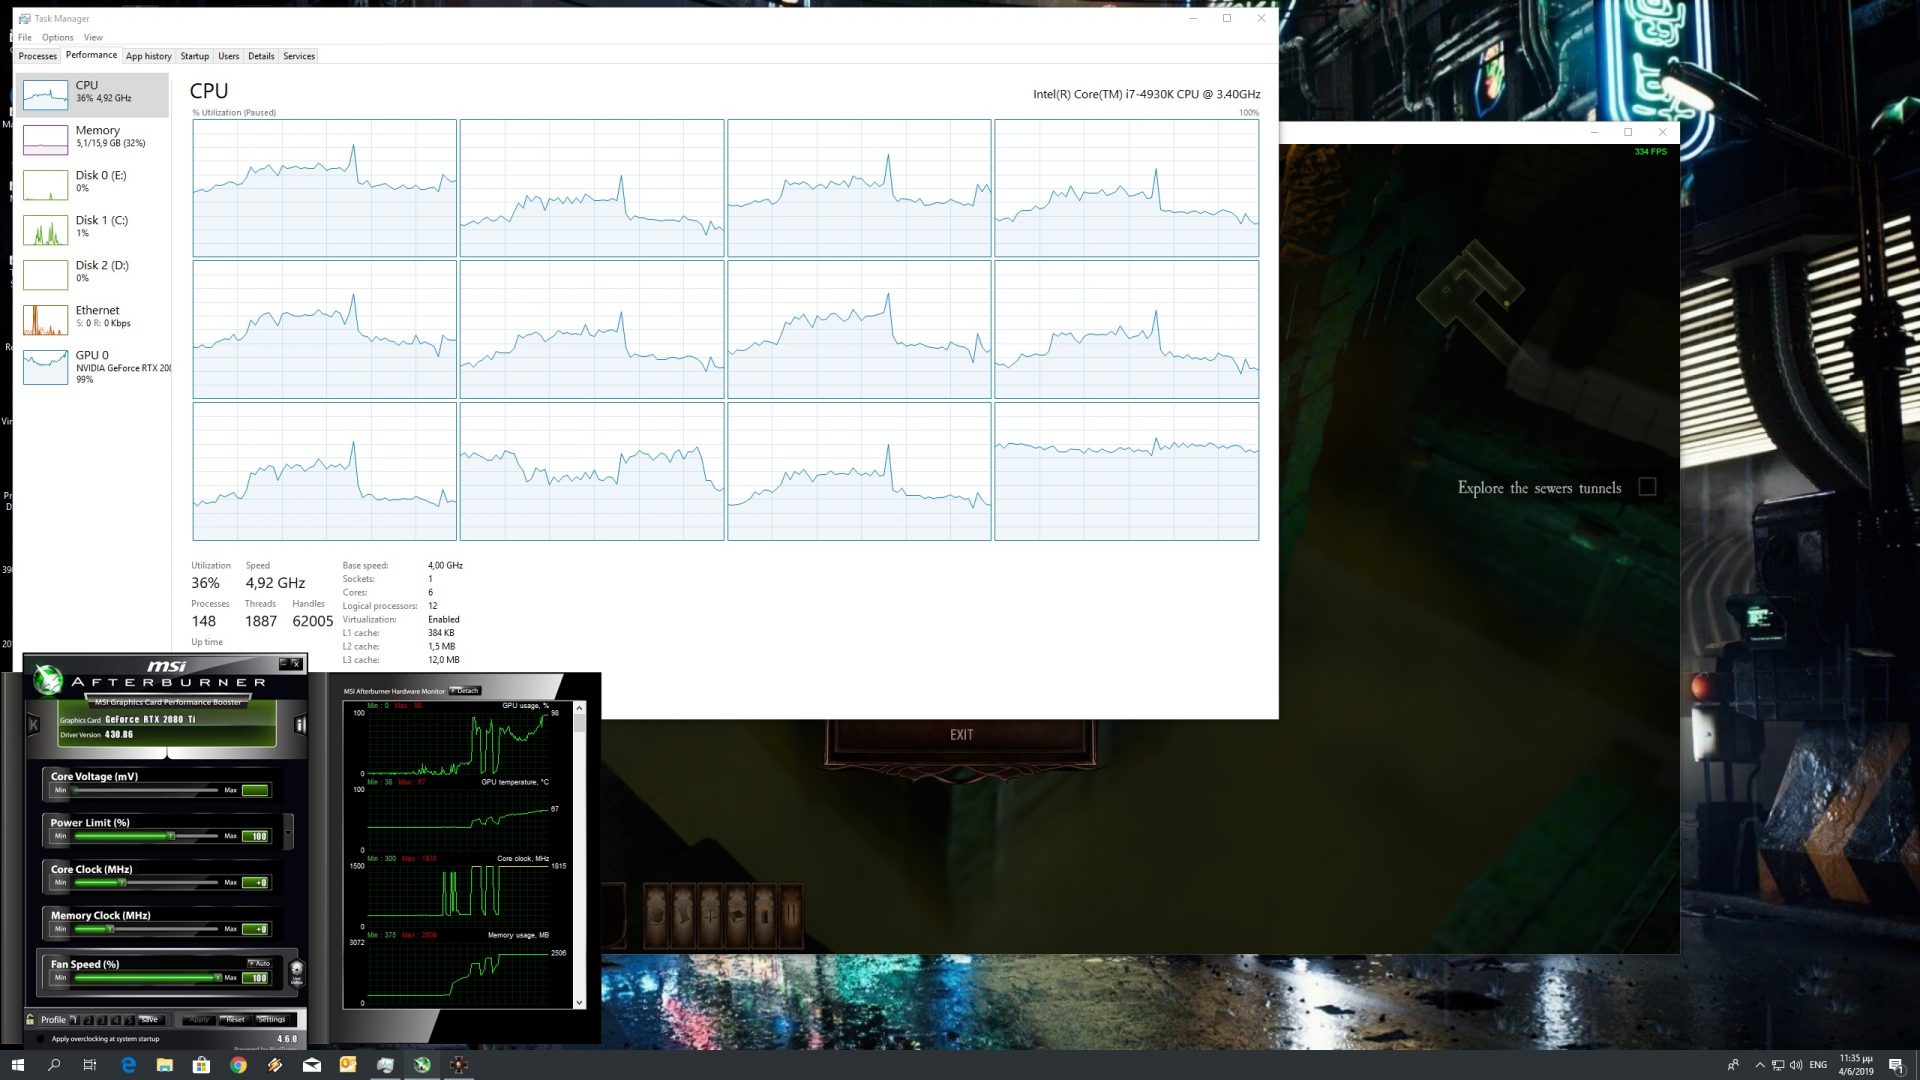Click Detach on the Hardware Monitor

coord(465,691)
